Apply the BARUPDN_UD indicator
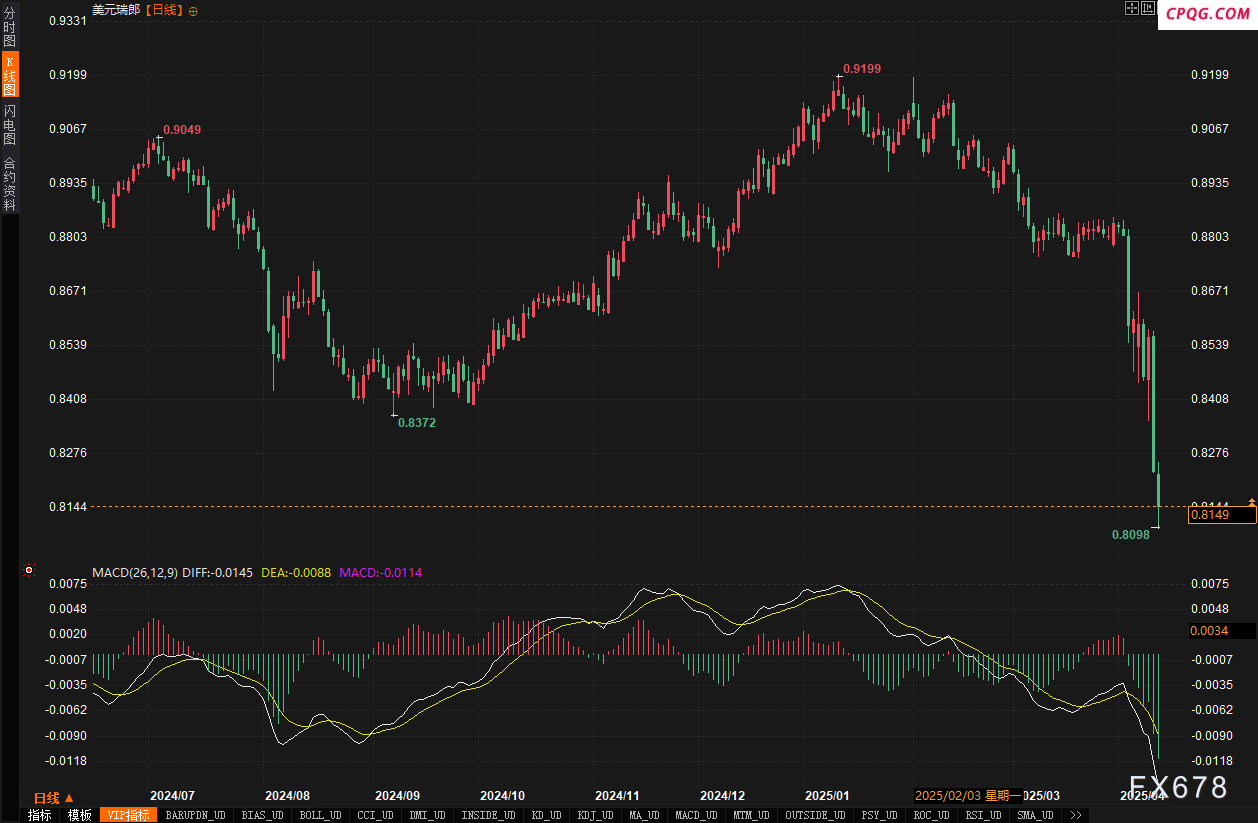 (x=195, y=815)
